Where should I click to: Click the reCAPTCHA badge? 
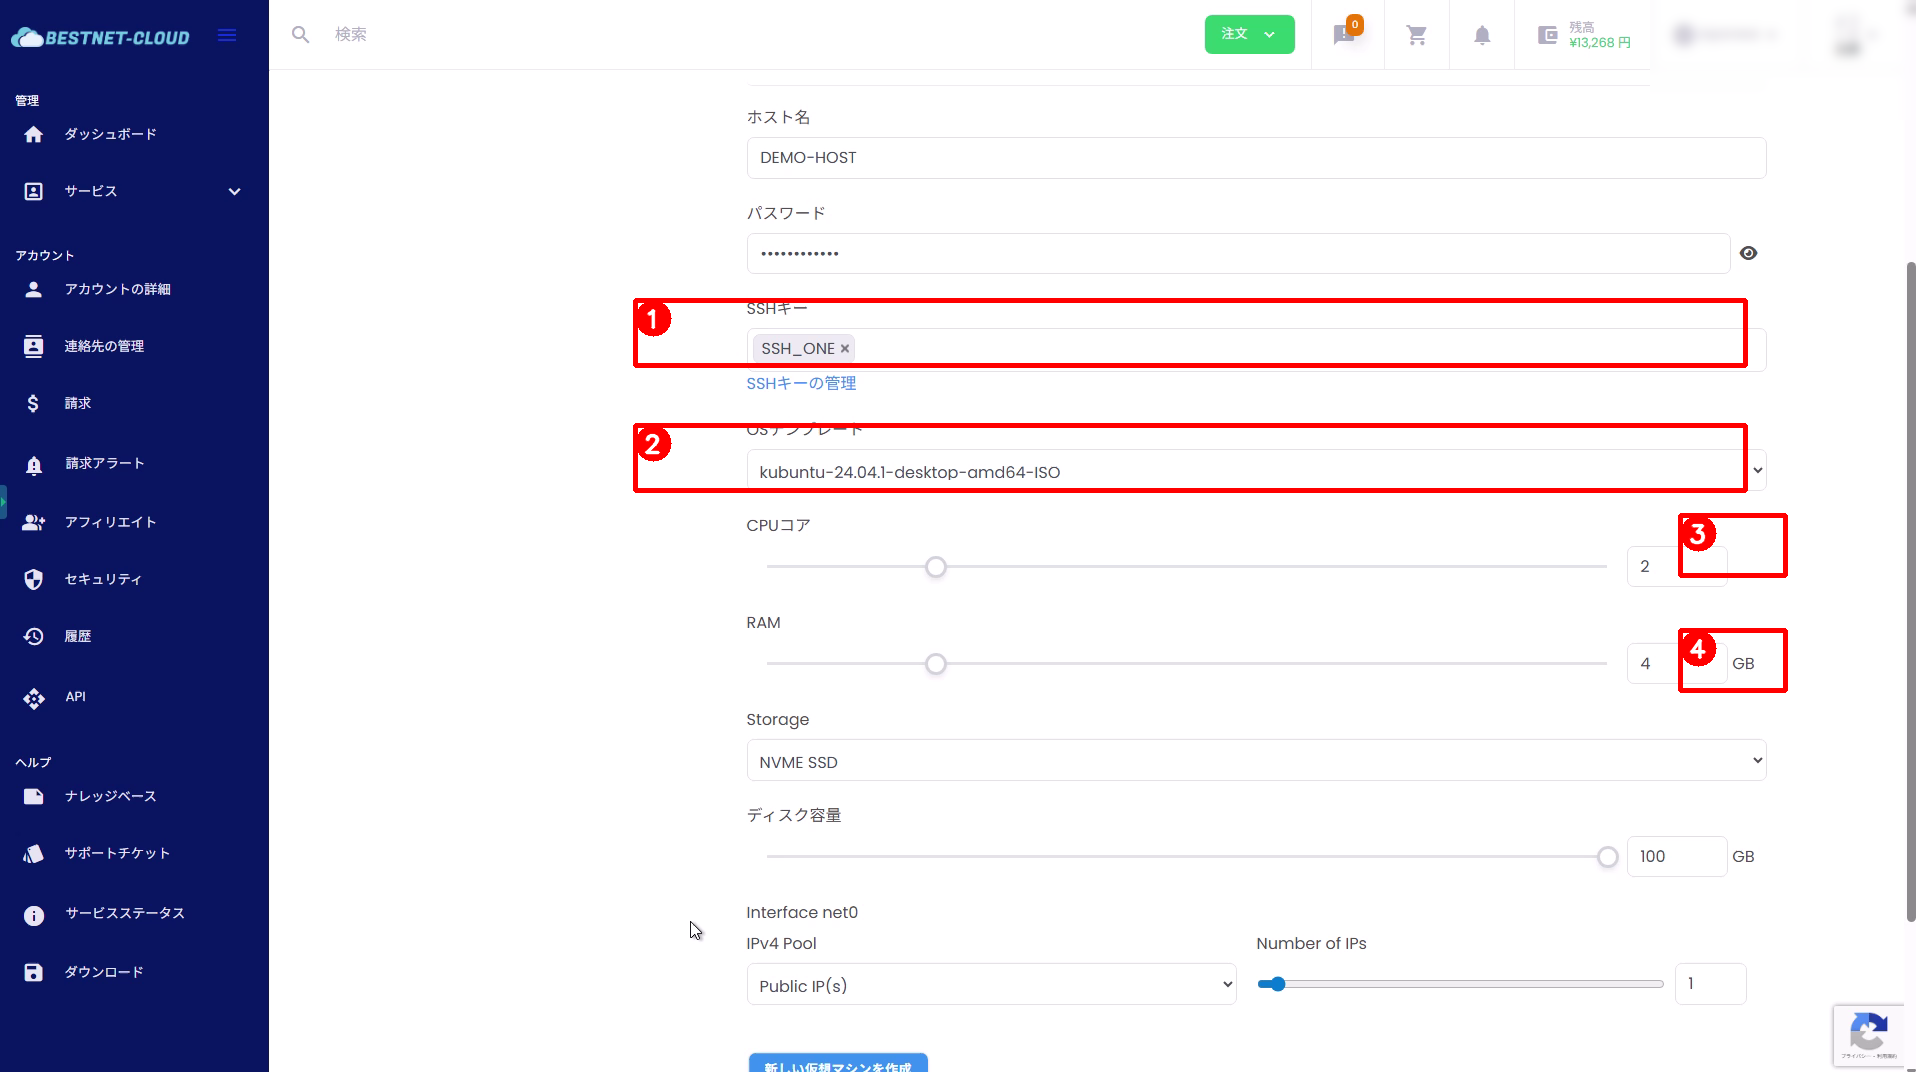click(x=1868, y=1034)
